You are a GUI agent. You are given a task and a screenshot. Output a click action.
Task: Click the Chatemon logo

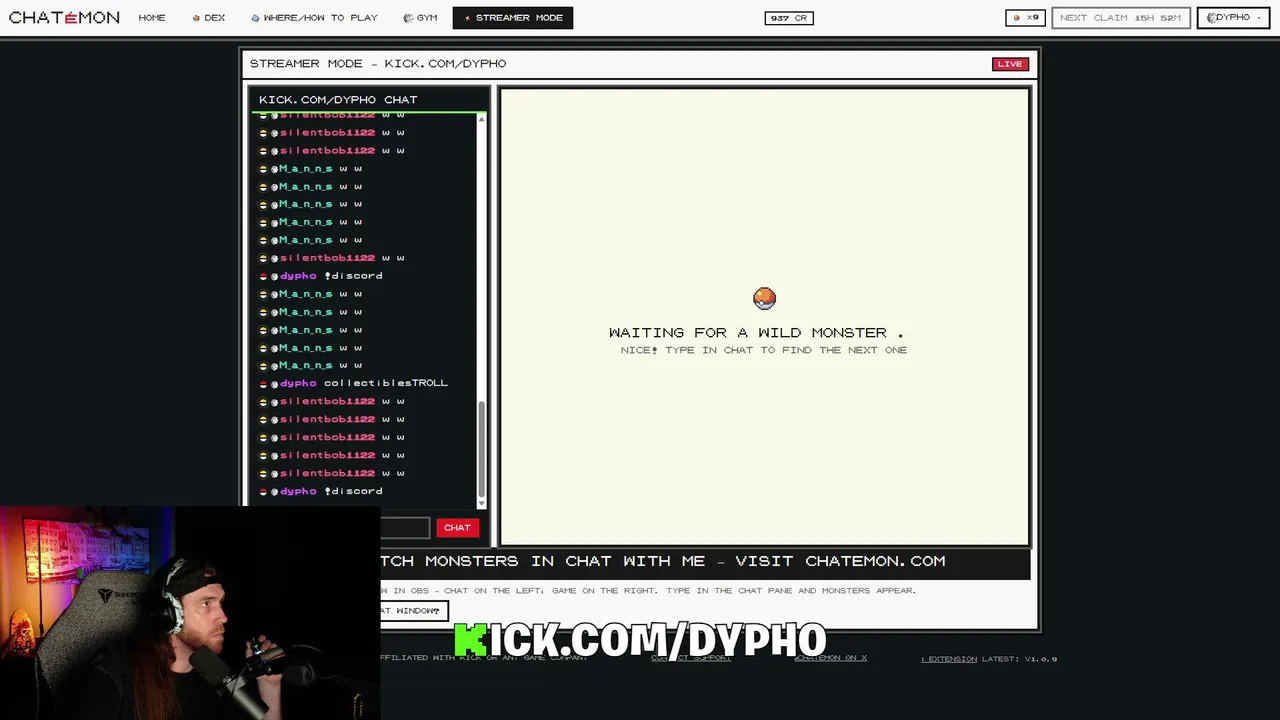pos(64,17)
